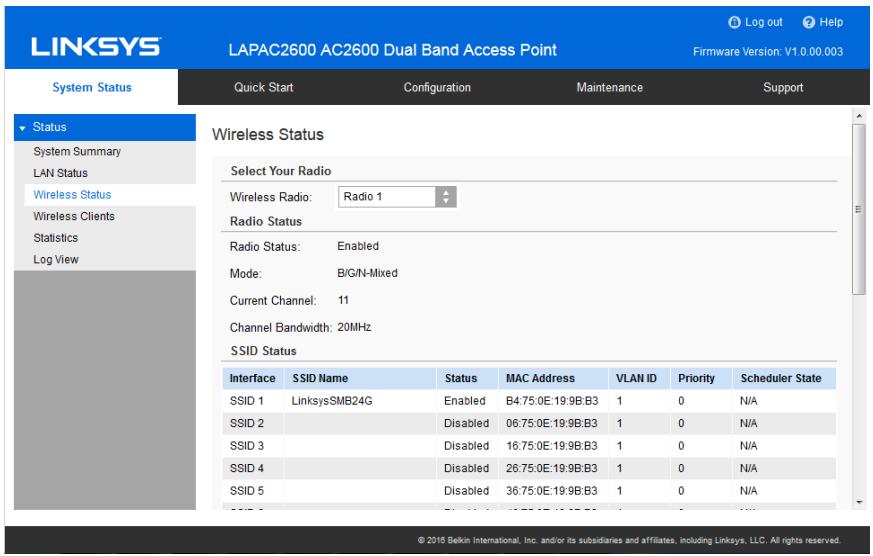
Task: Open the Wireless Radio dropdown
Action: [x=397, y=196]
